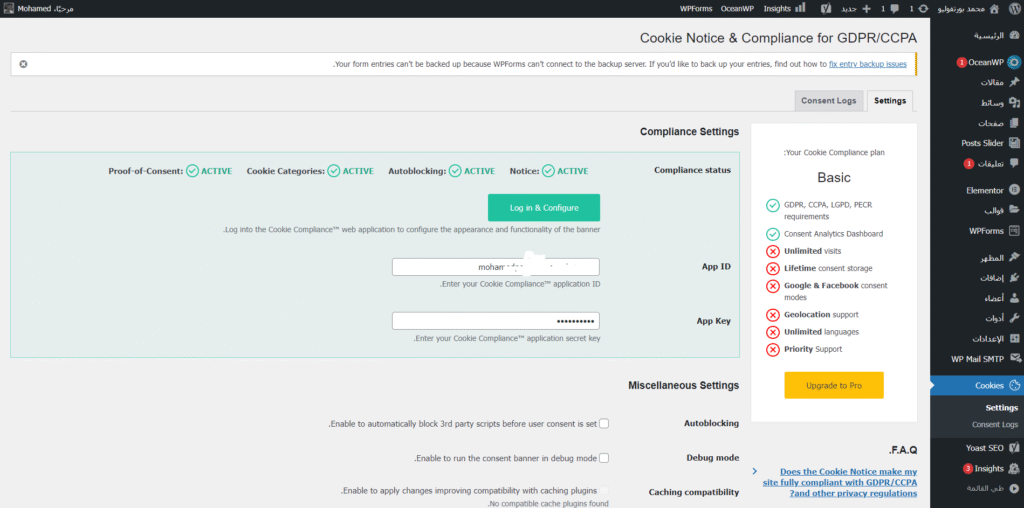The height and width of the screenshot is (508, 1024).
Task: Open Posts (مقالات) pin icon
Action: [x=1014, y=82]
